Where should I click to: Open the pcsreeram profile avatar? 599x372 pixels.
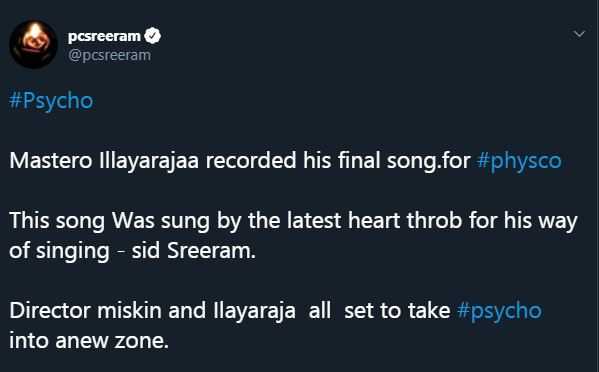(x=34, y=44)
